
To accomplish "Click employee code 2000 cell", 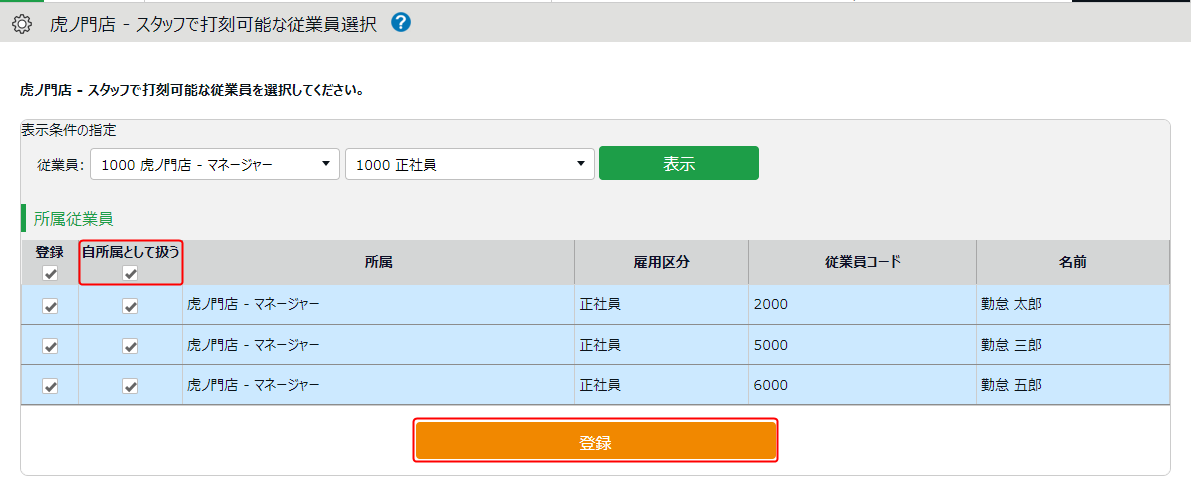I will (771, 305).
